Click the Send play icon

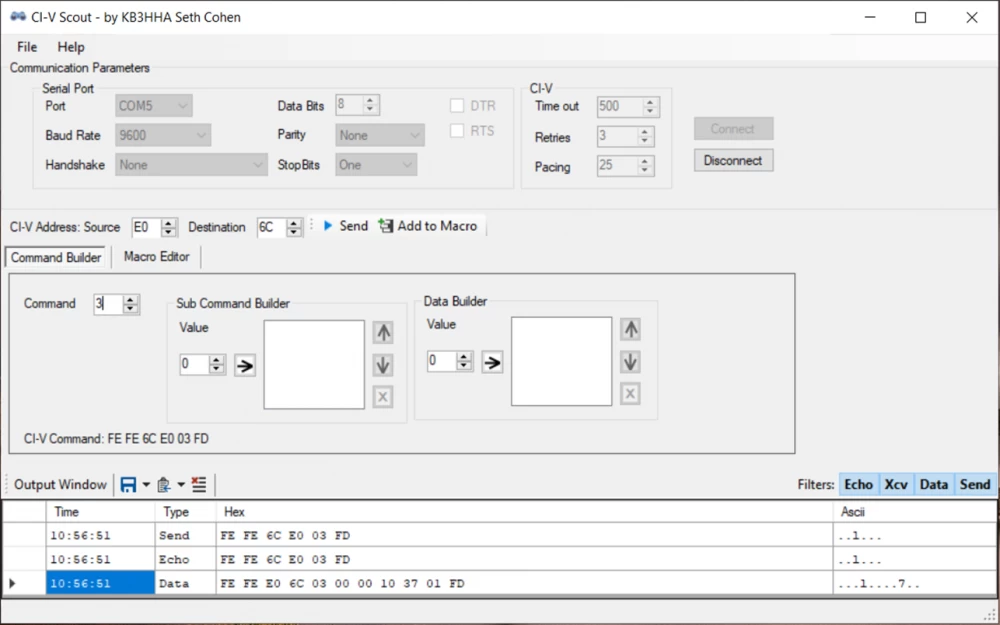click(x=328, y=226)
